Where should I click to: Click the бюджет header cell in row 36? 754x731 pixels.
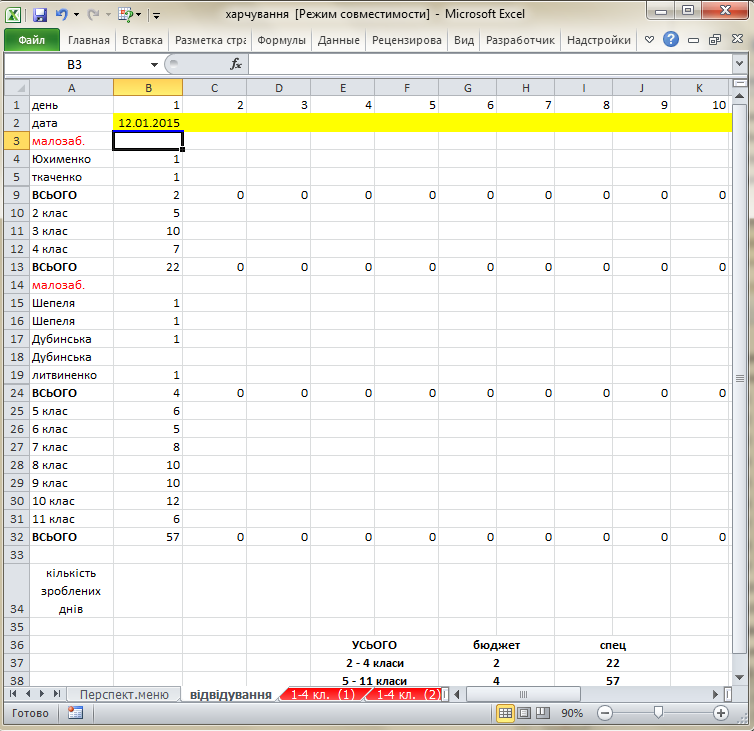pos(496,645)
